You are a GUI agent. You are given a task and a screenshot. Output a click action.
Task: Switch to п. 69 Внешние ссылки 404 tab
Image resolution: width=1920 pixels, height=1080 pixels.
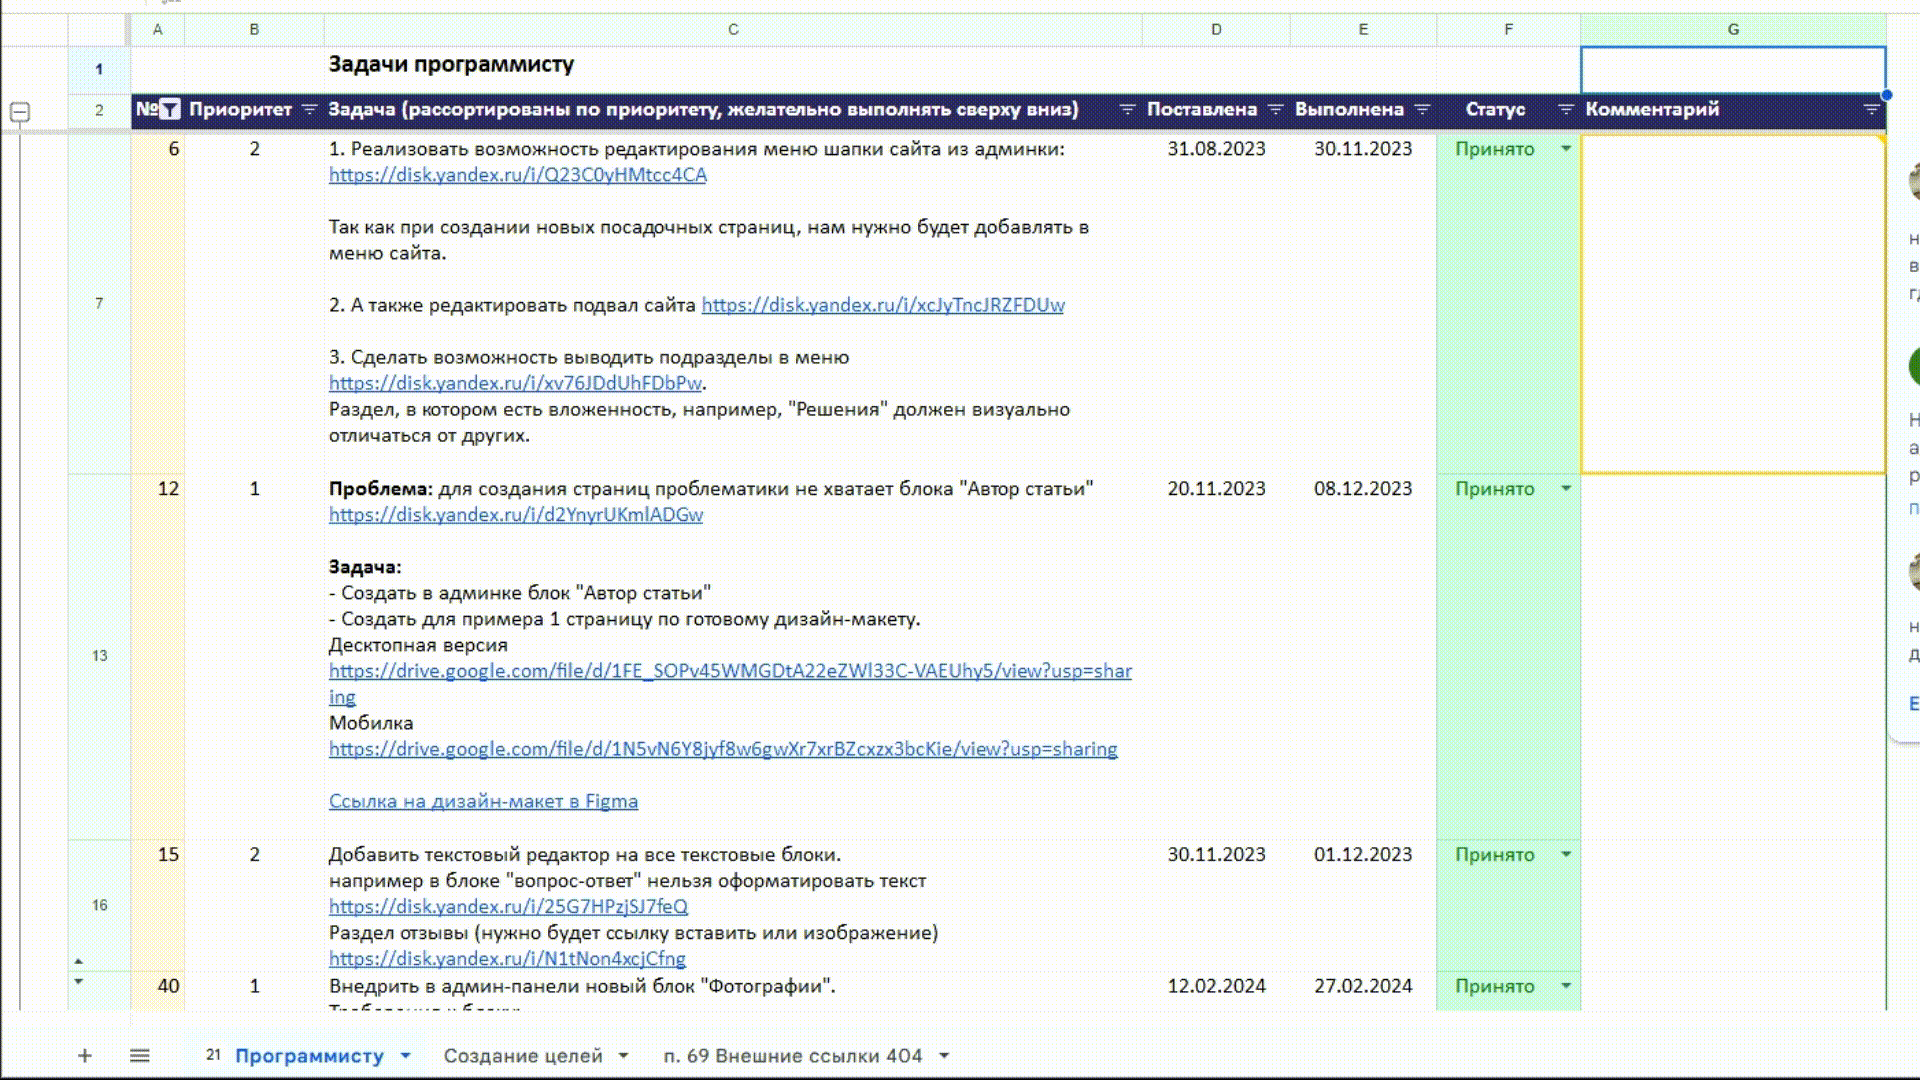coord(792,1056)
